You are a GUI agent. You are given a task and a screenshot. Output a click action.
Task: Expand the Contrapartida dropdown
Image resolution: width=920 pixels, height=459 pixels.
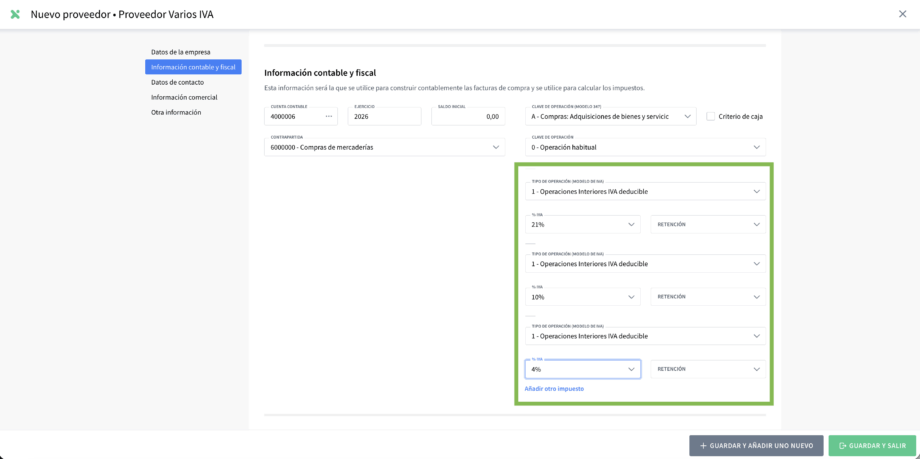point(385,147)
